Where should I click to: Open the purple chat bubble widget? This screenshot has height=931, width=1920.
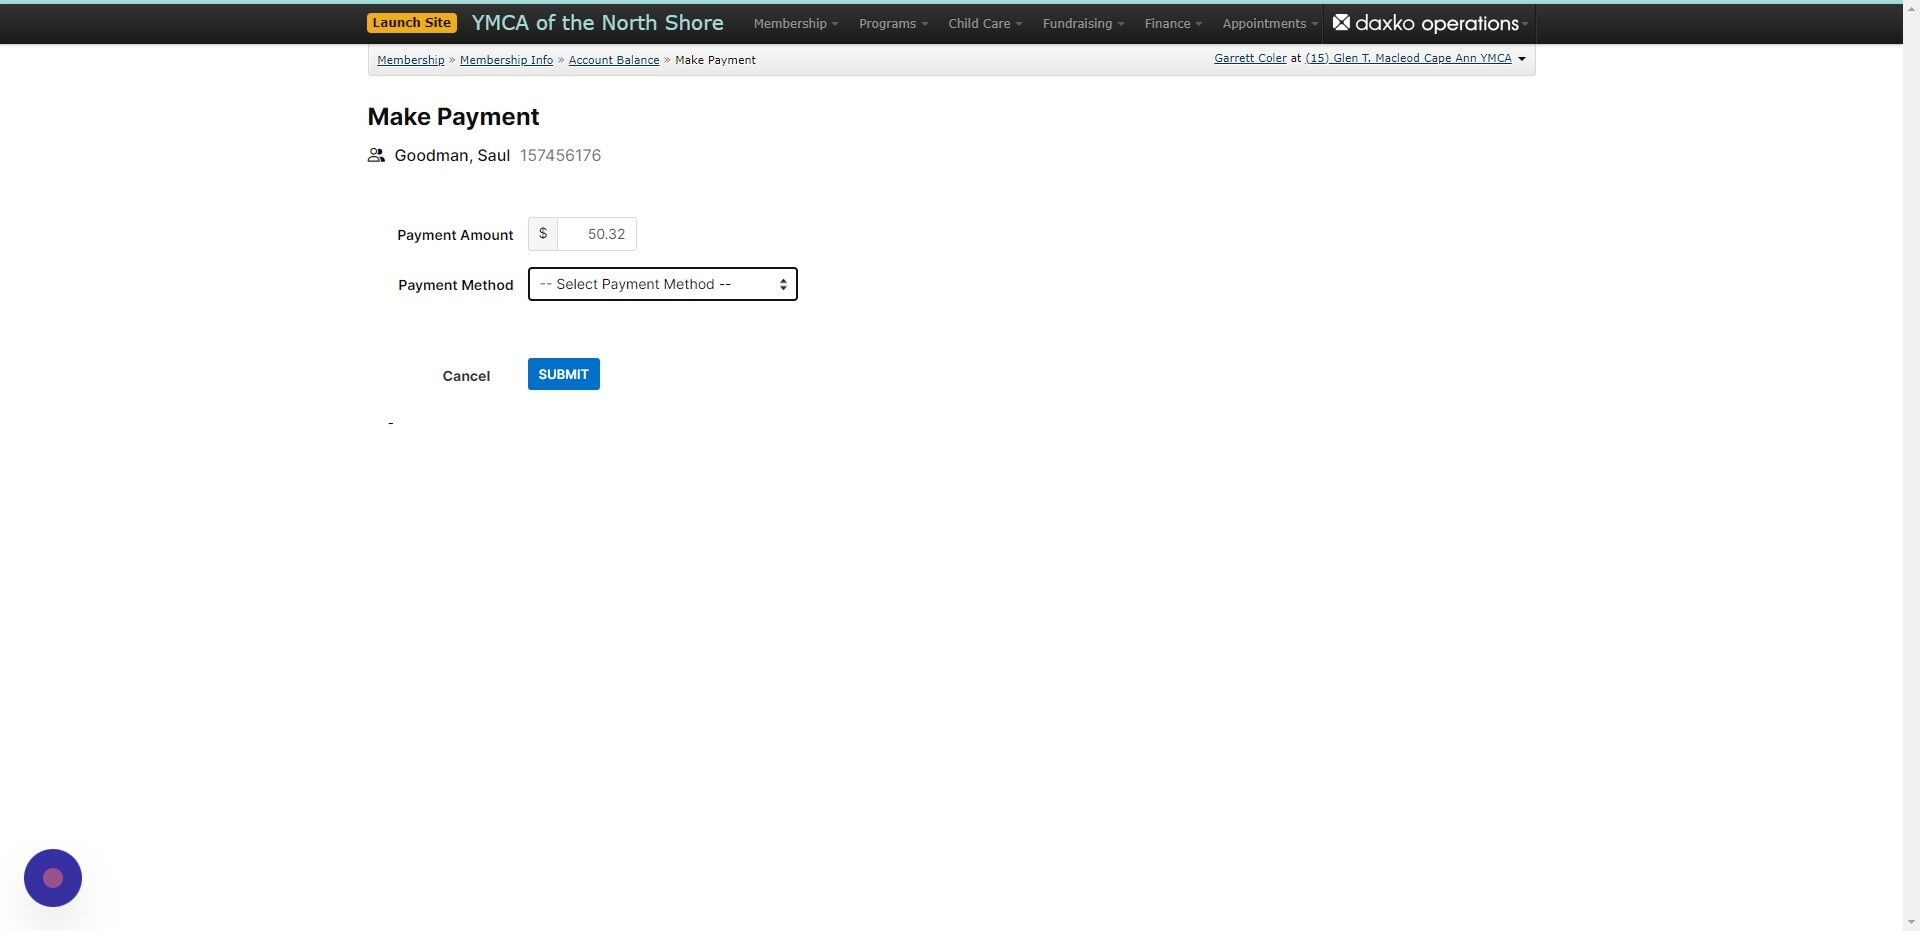53,878
